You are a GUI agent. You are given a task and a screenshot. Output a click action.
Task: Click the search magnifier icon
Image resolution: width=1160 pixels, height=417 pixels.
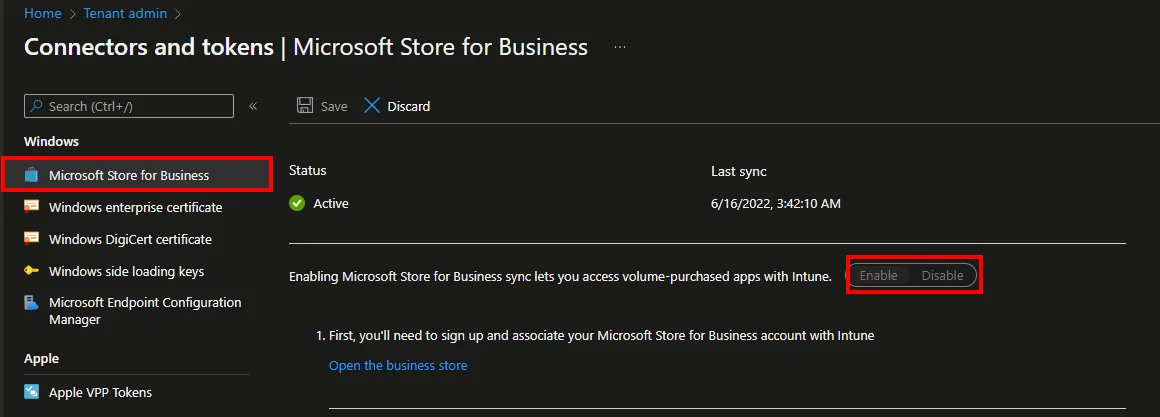[36, 106]
